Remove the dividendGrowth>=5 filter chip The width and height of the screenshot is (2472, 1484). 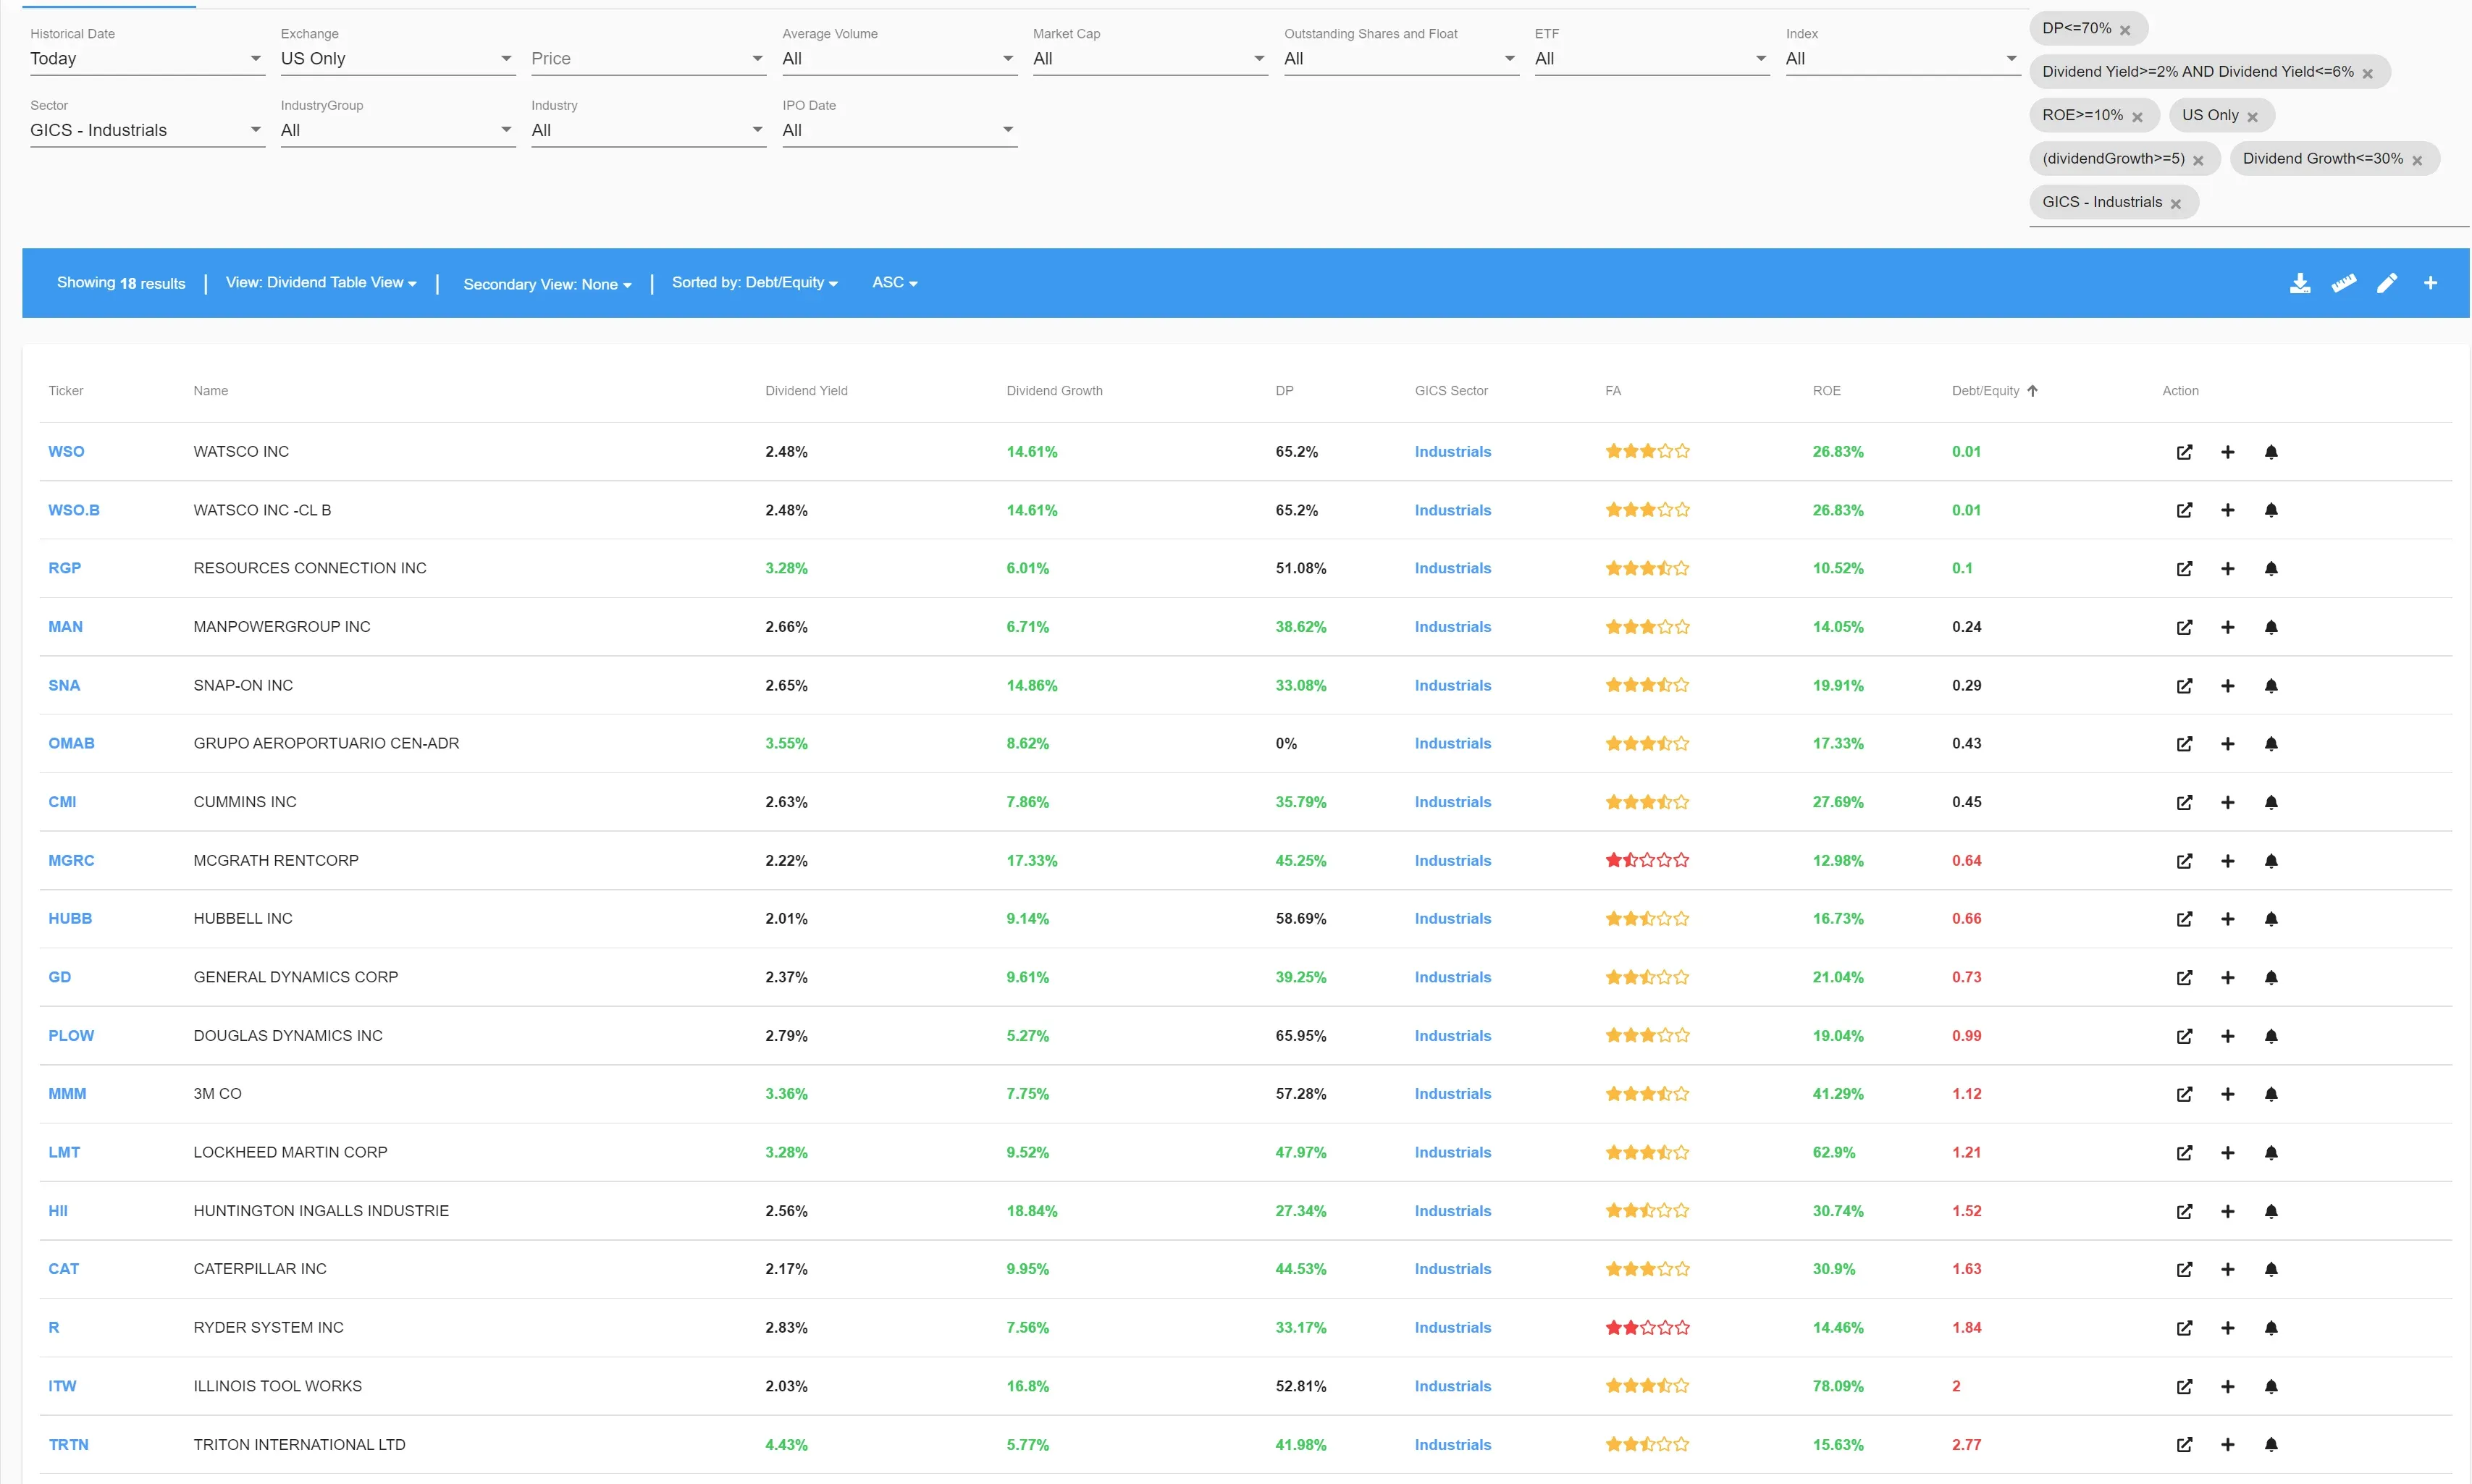coord(2198,160)
